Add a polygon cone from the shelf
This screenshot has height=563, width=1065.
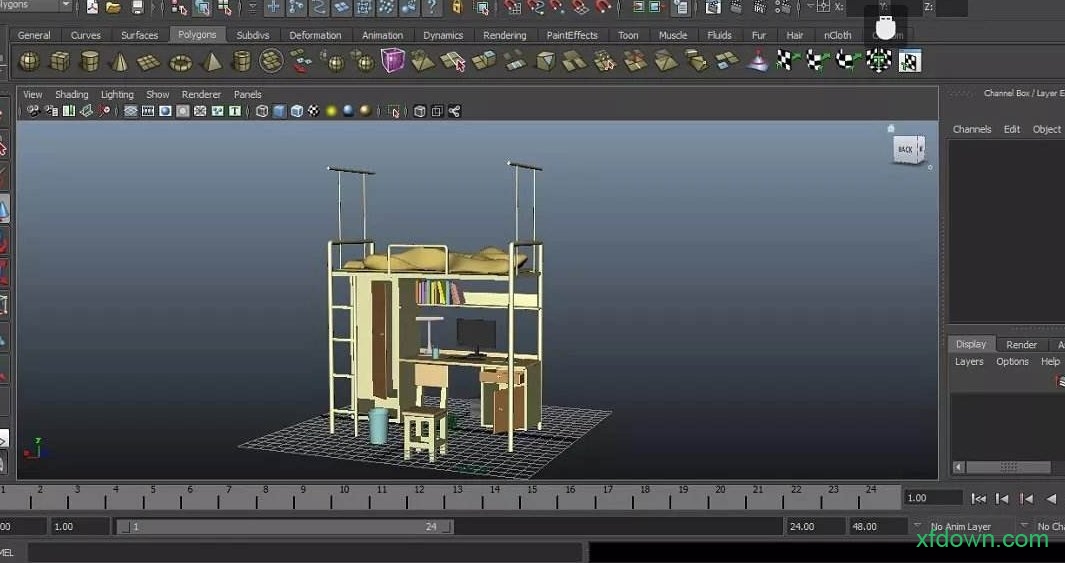click(119, 62)
